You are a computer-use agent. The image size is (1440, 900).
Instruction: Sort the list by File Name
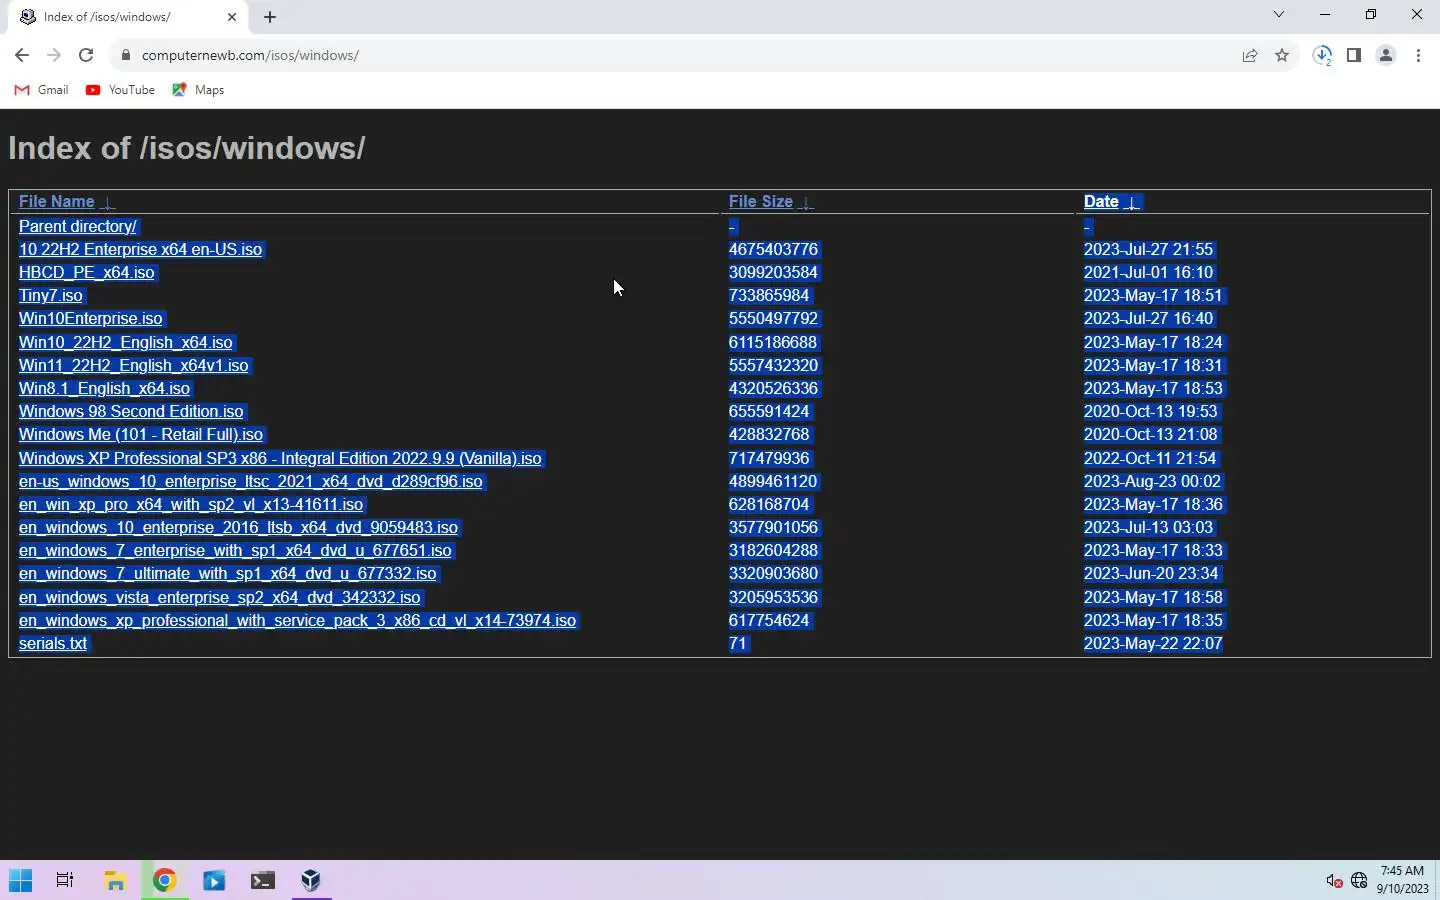click(56, 202)
